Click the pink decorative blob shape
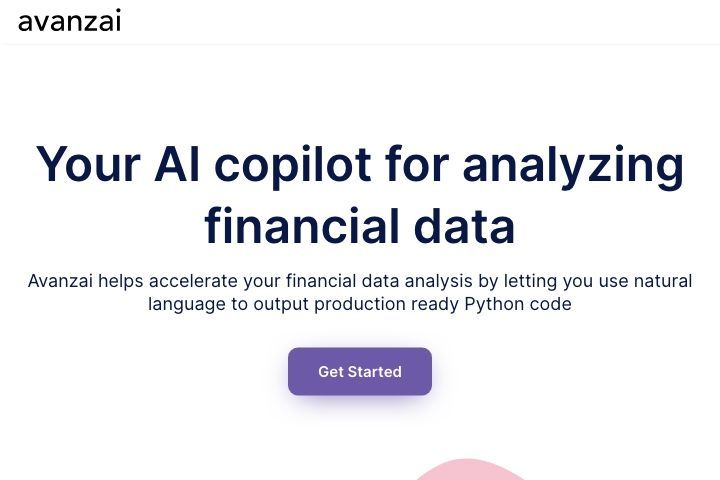The image size is (720, 480). pos(468,470)
